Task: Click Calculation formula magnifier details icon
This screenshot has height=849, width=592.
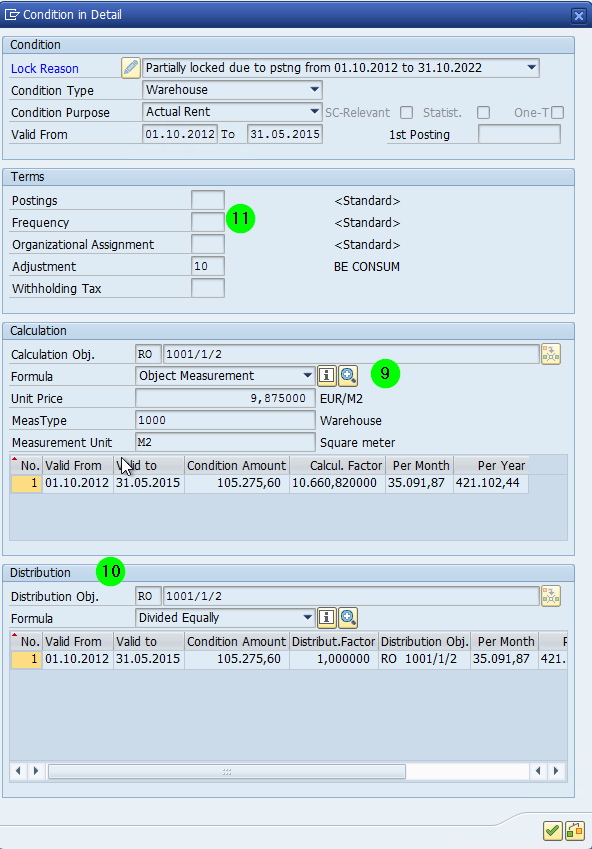Action: (x=348, y=375)
